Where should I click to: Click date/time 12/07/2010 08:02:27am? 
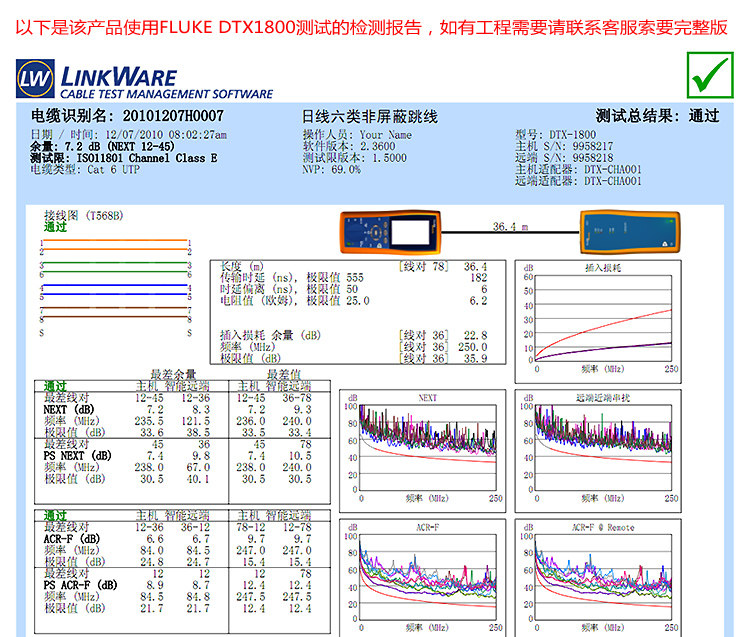pyautogui.click(x=165, y=135)
